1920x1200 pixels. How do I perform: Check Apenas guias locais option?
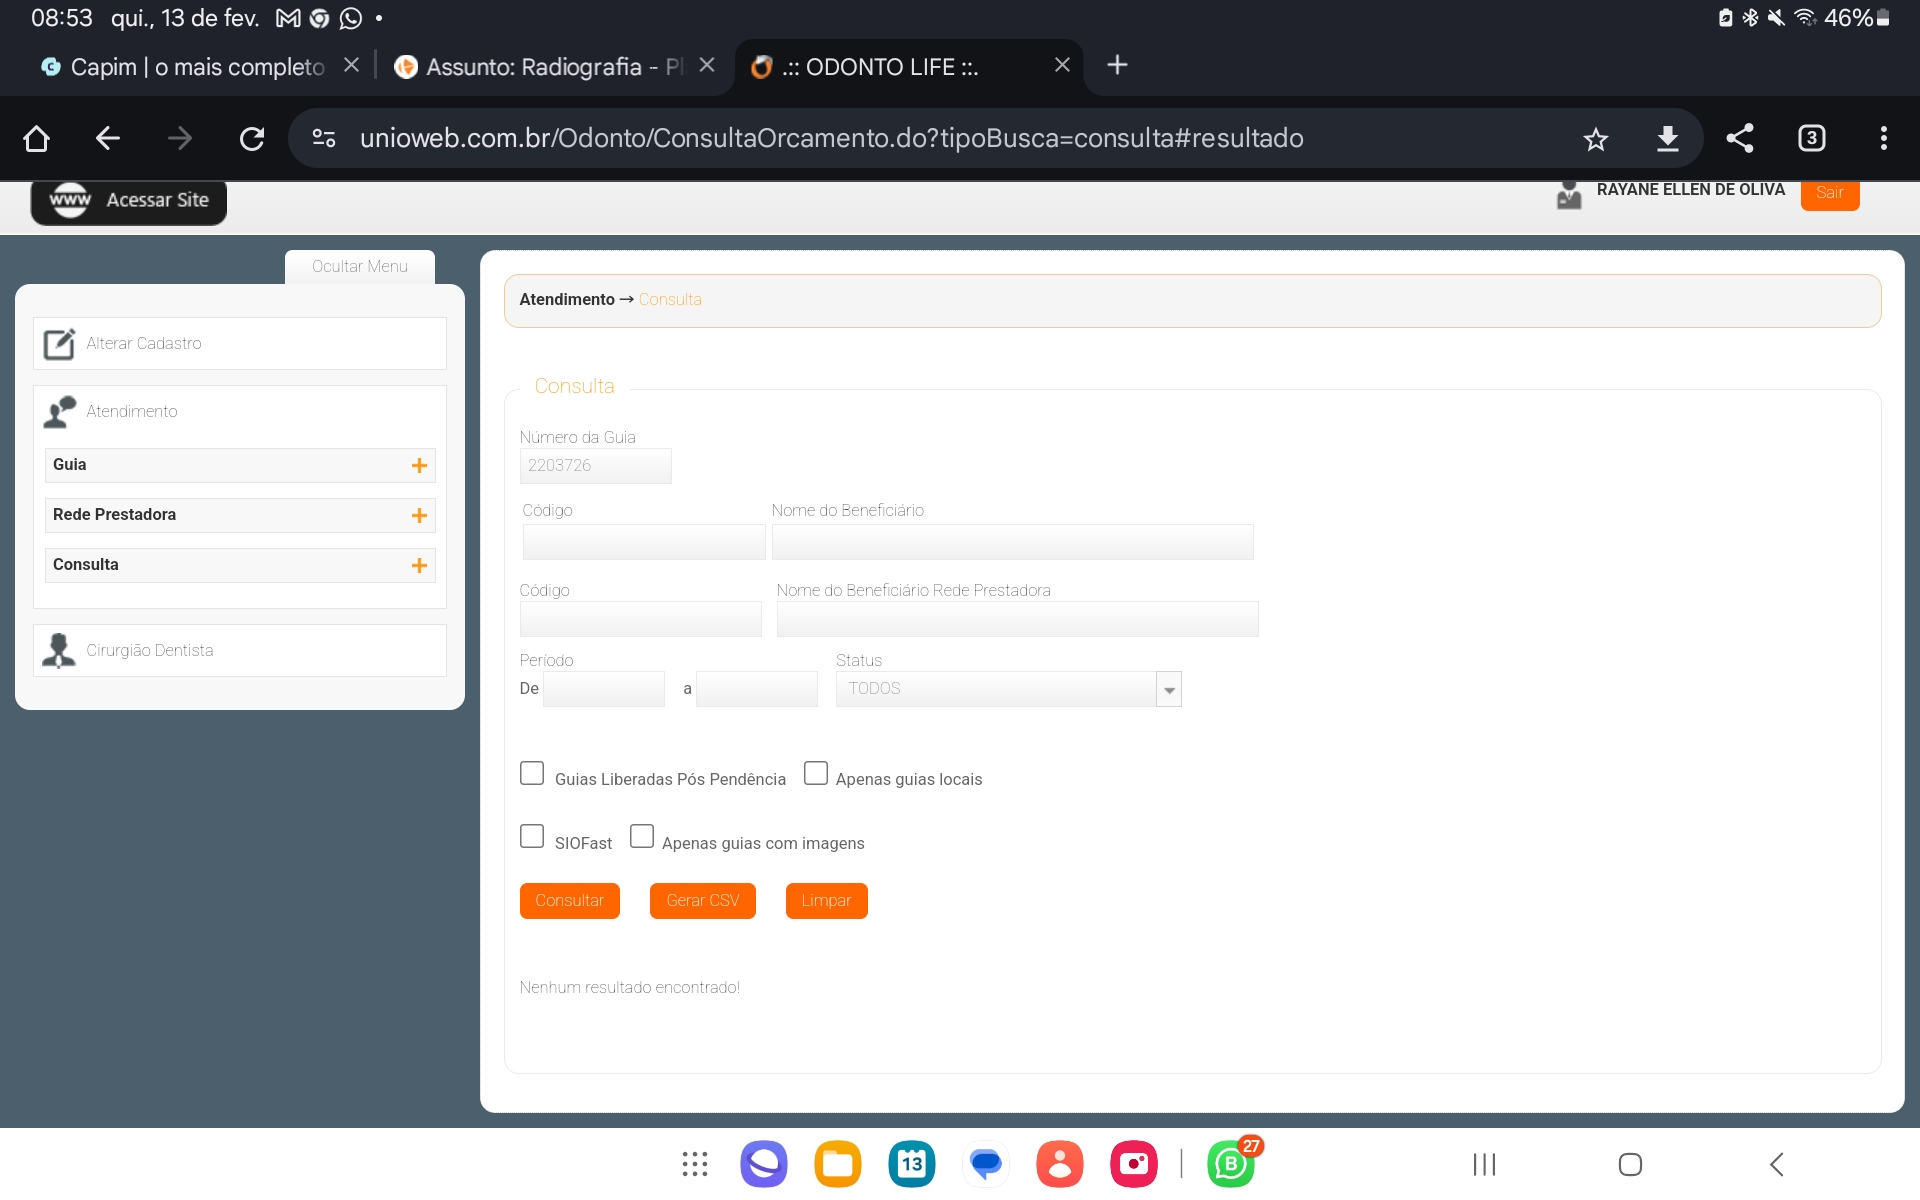(x=816, y=773)
